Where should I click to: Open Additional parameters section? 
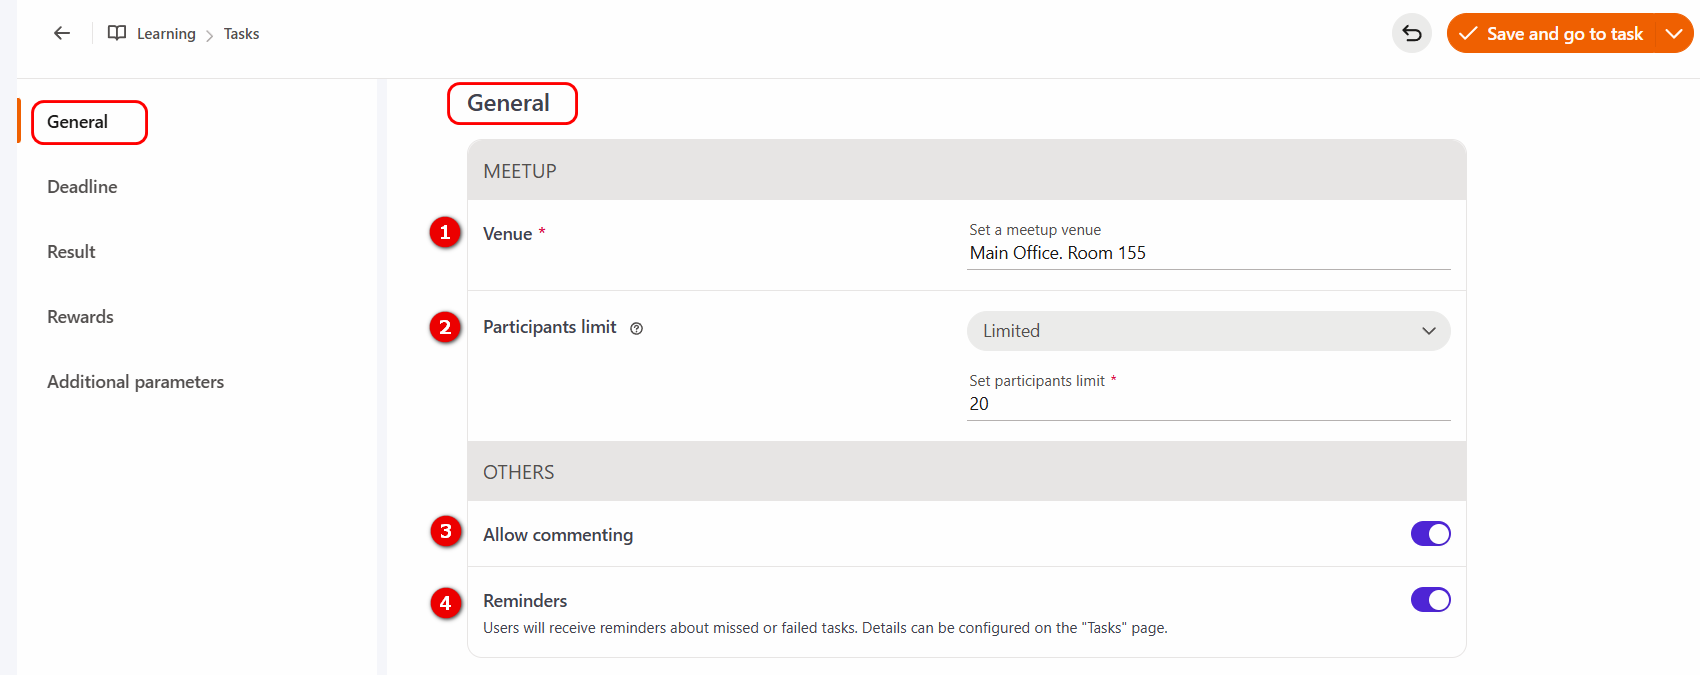[x=135, y=382]
